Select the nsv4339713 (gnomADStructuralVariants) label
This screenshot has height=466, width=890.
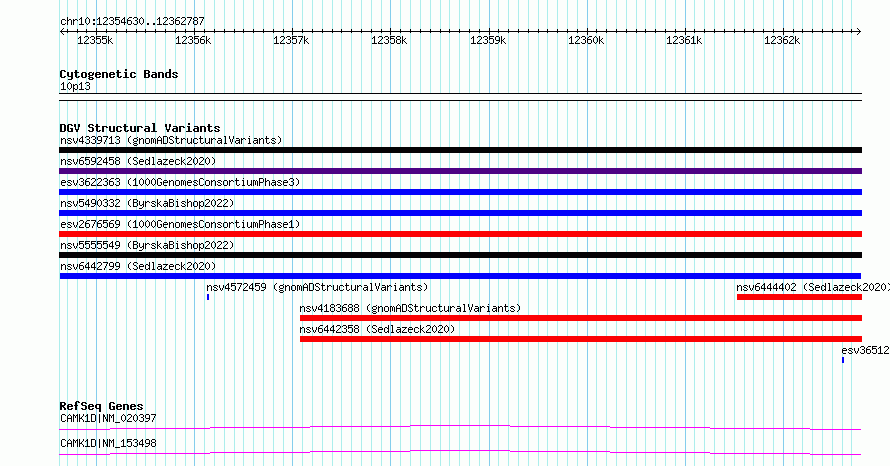[x=171, y=140]
